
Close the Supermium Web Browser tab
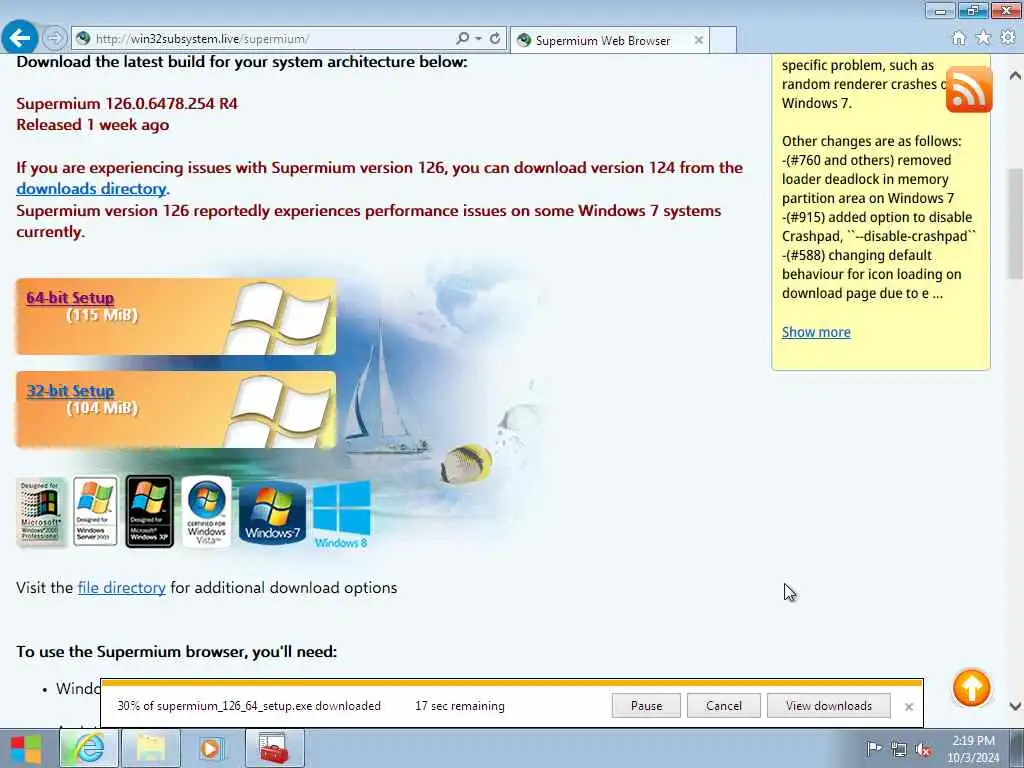pyautogui.click(x=698, y=40)
